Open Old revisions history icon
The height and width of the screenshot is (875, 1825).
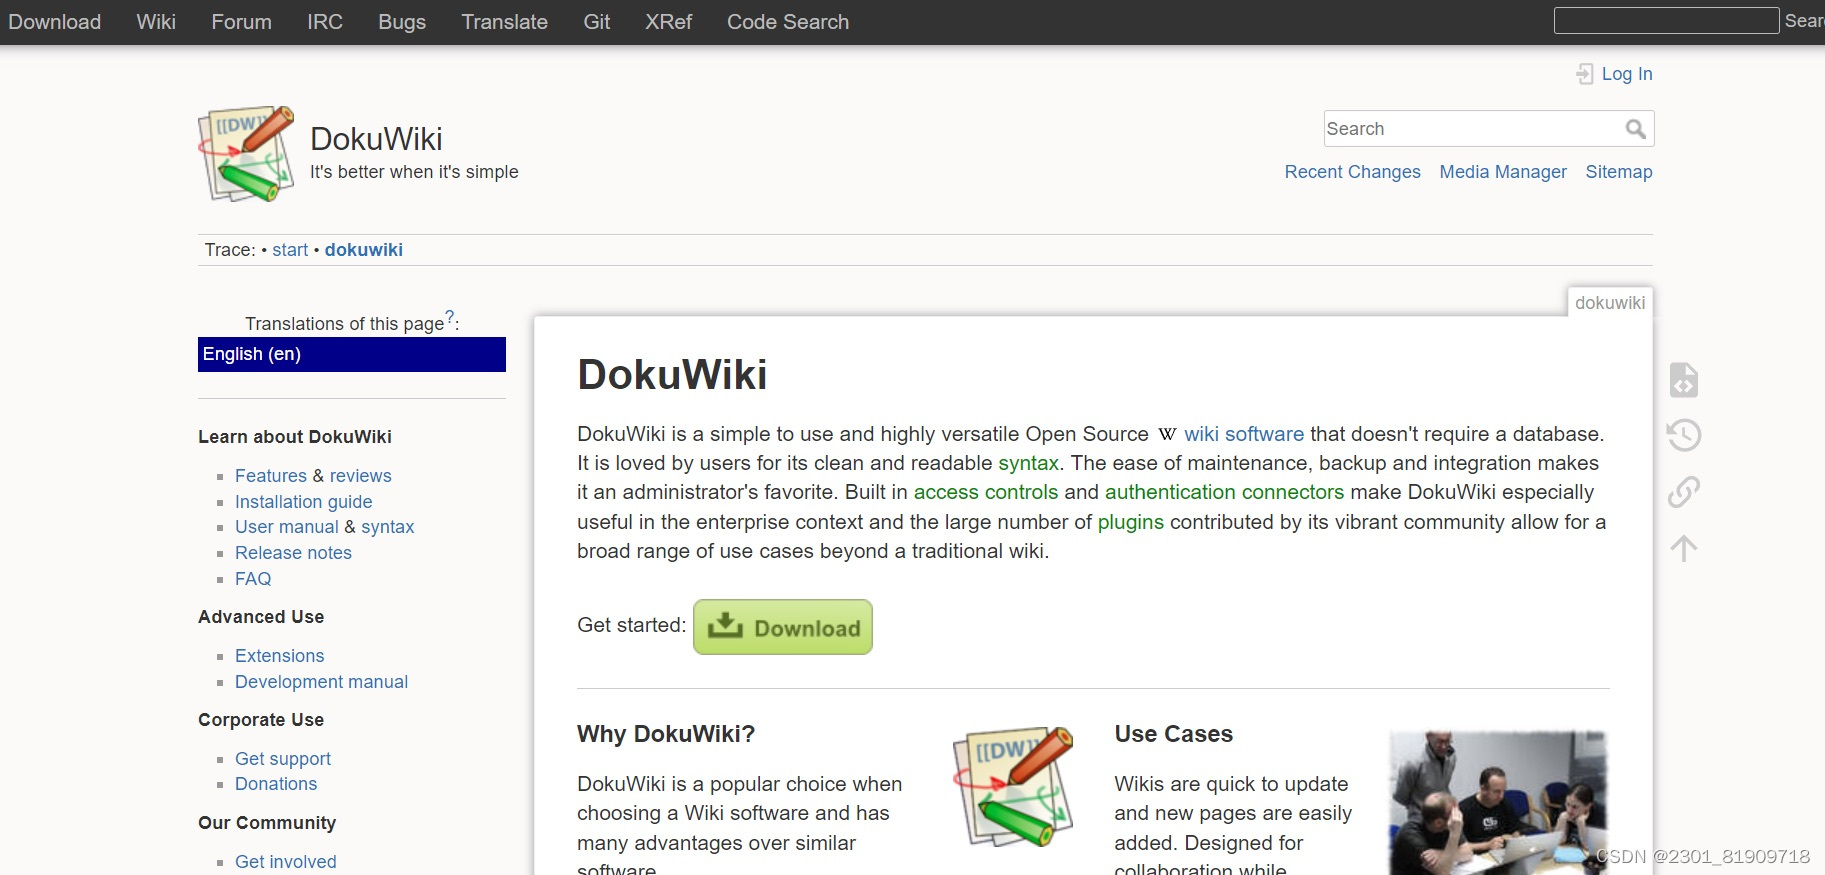(x=1684, y=435)
